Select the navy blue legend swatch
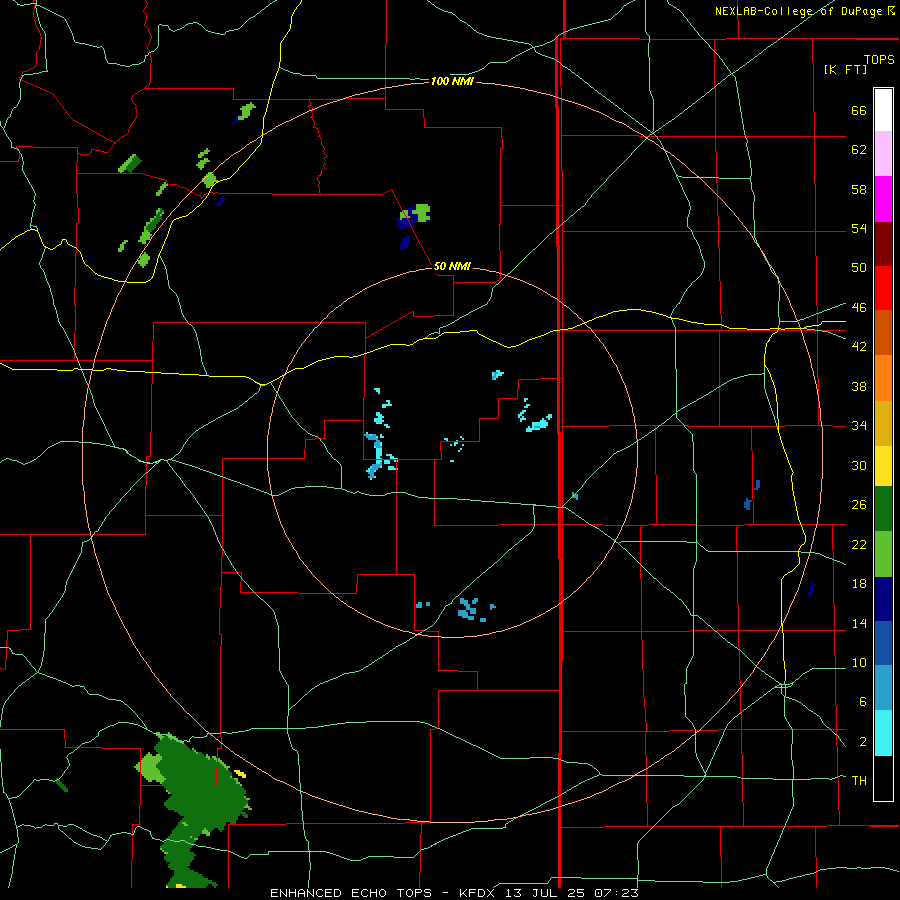The width and height of the screenshot is (900, 900). click(x=883, y=599)
